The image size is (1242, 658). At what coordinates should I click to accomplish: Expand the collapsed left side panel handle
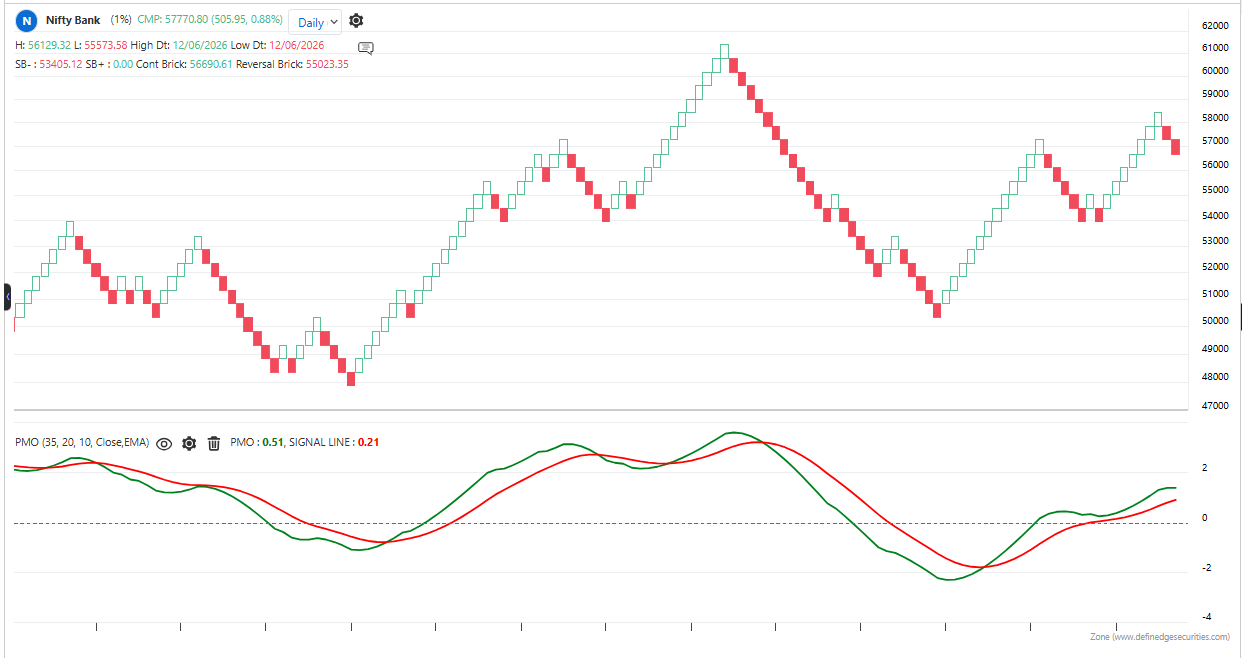pyautogui.click(x=7, y=296)
